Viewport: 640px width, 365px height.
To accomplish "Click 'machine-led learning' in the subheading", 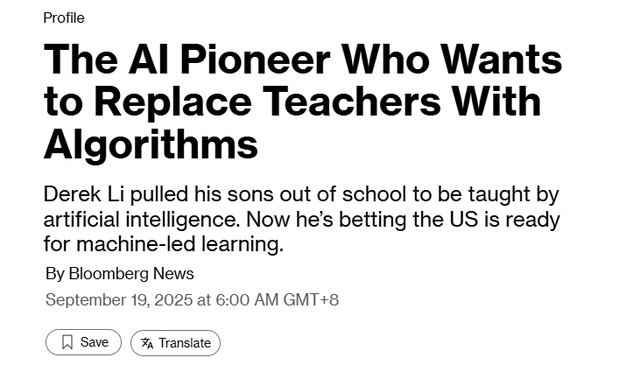I will click(x=180, y=245).
